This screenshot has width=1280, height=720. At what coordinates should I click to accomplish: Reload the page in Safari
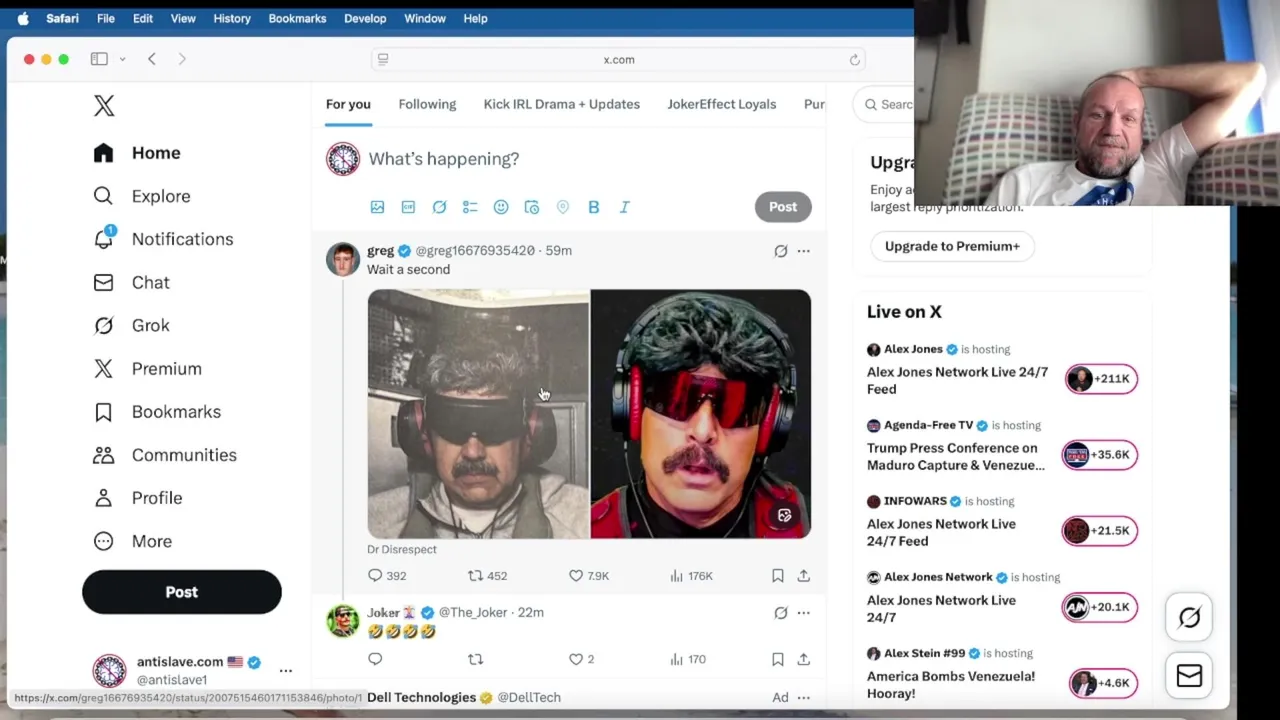click(855, 59)
